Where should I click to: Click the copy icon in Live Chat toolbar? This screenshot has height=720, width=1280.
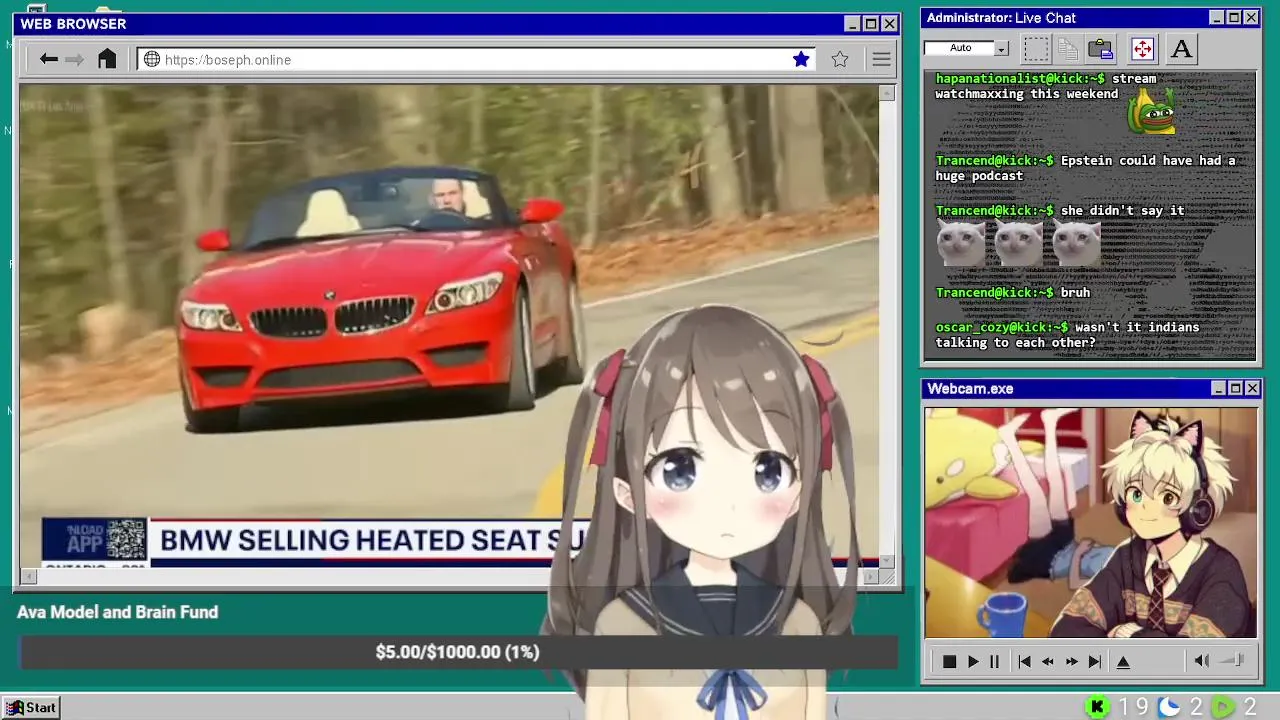click(1068, 48)
